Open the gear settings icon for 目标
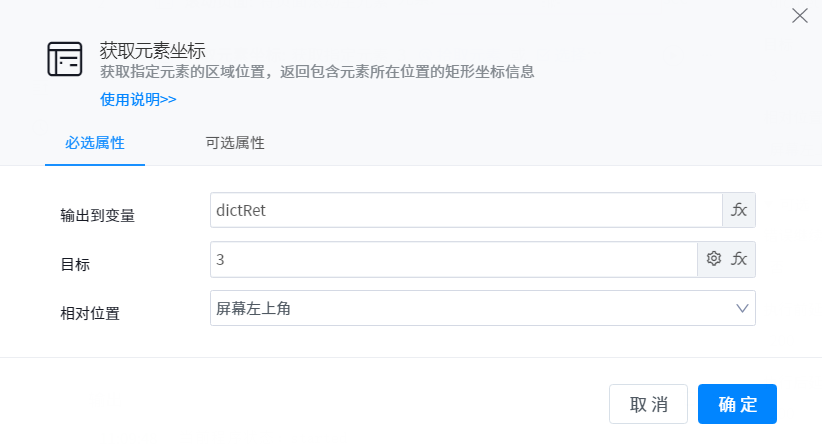This screenshot has width=822, height=444. [x=714, y=259]
